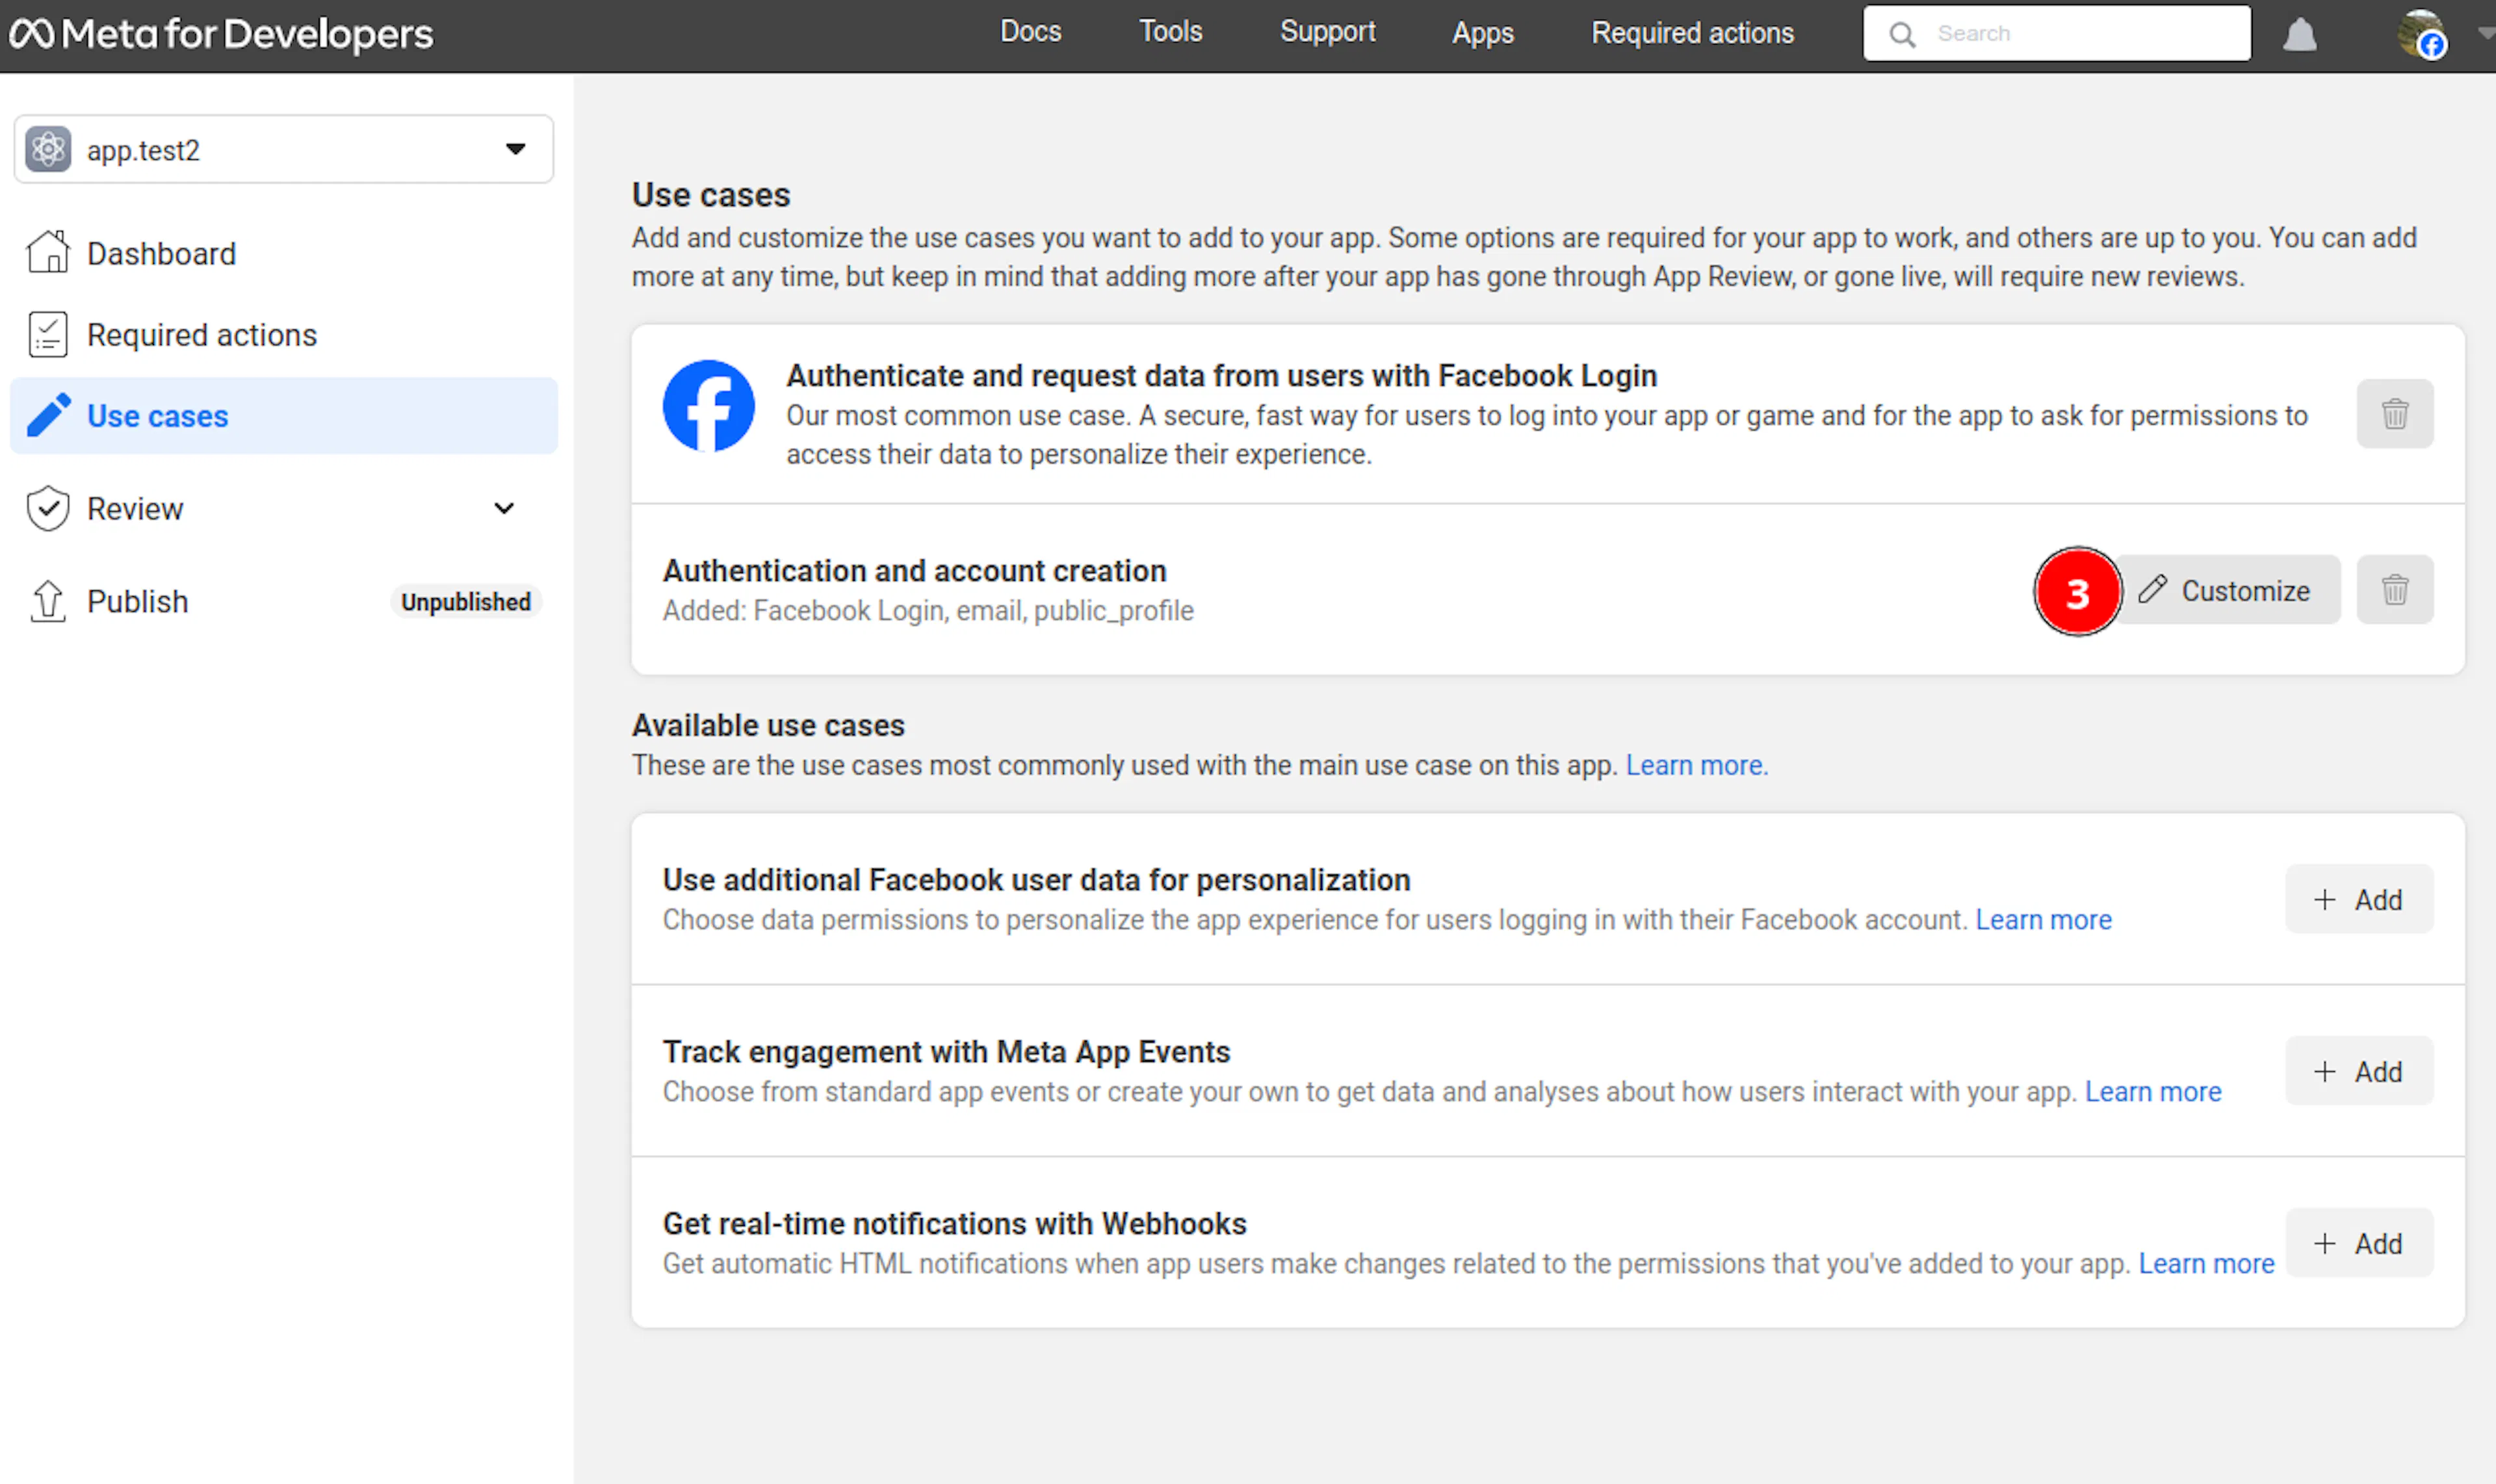The width and height of the screenshot is (2496, 1484).
Task: Open Required actions in the sidebar
Action: (284, 334)
